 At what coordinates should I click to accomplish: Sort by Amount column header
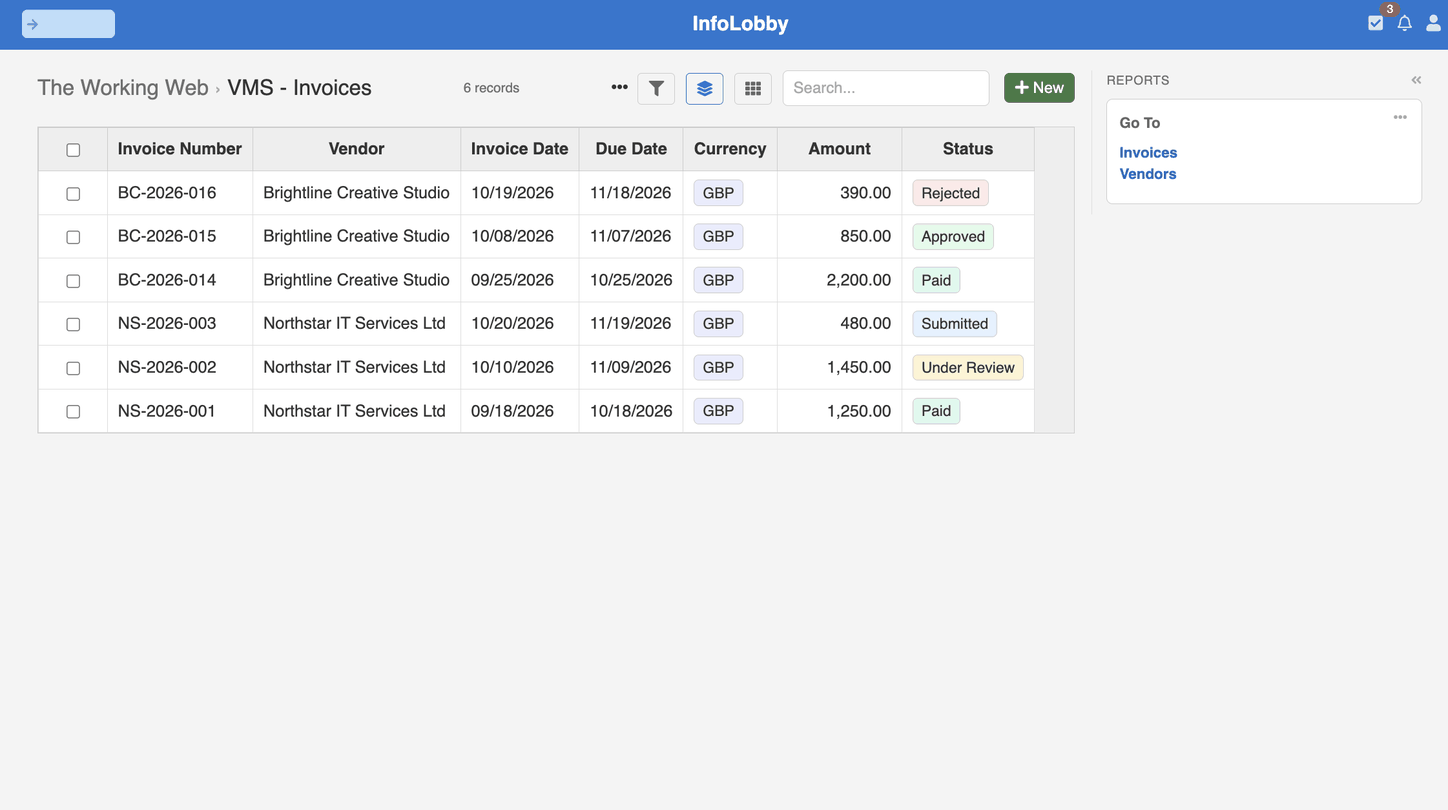pos(840,149)
